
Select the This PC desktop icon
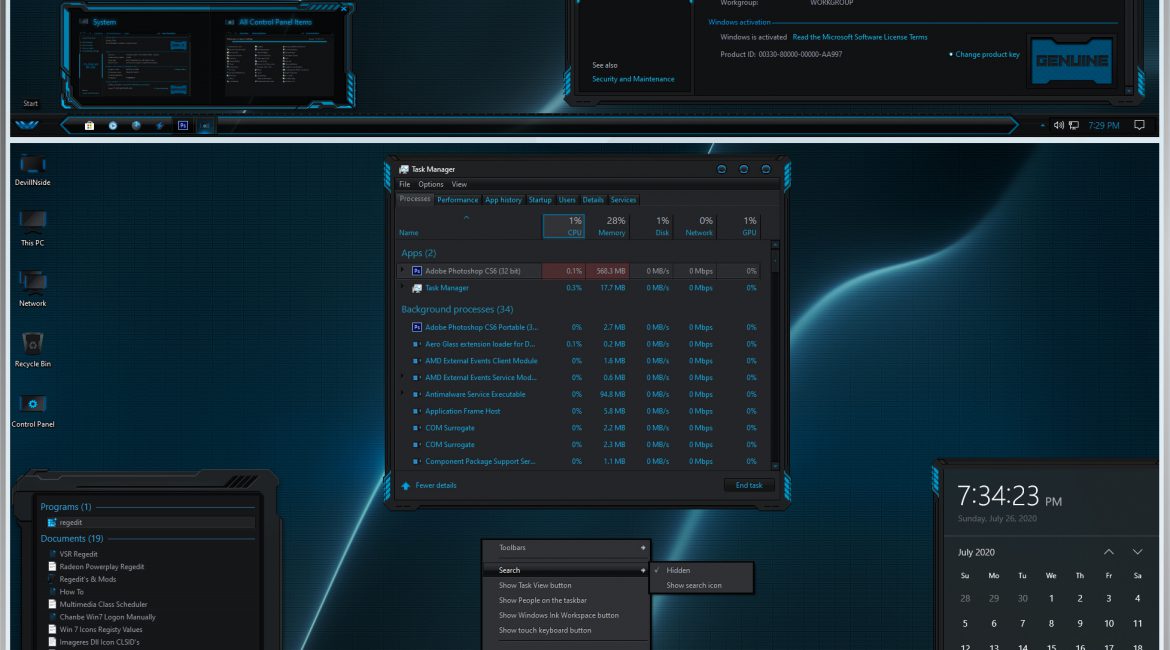coord(32,228)
